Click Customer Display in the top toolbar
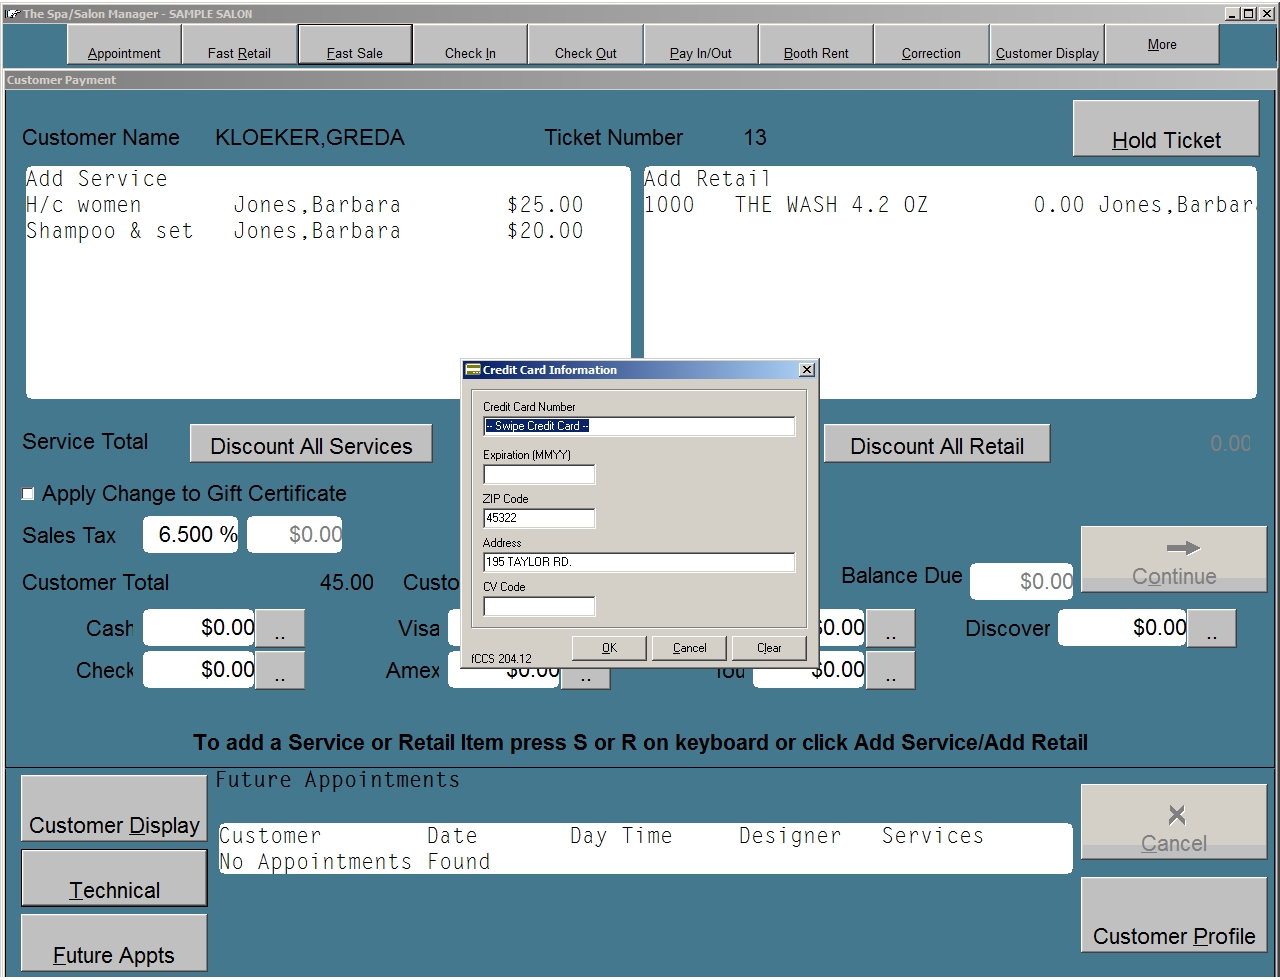The height and width of the screenshot is (980, 1280). click(1047, 45)
